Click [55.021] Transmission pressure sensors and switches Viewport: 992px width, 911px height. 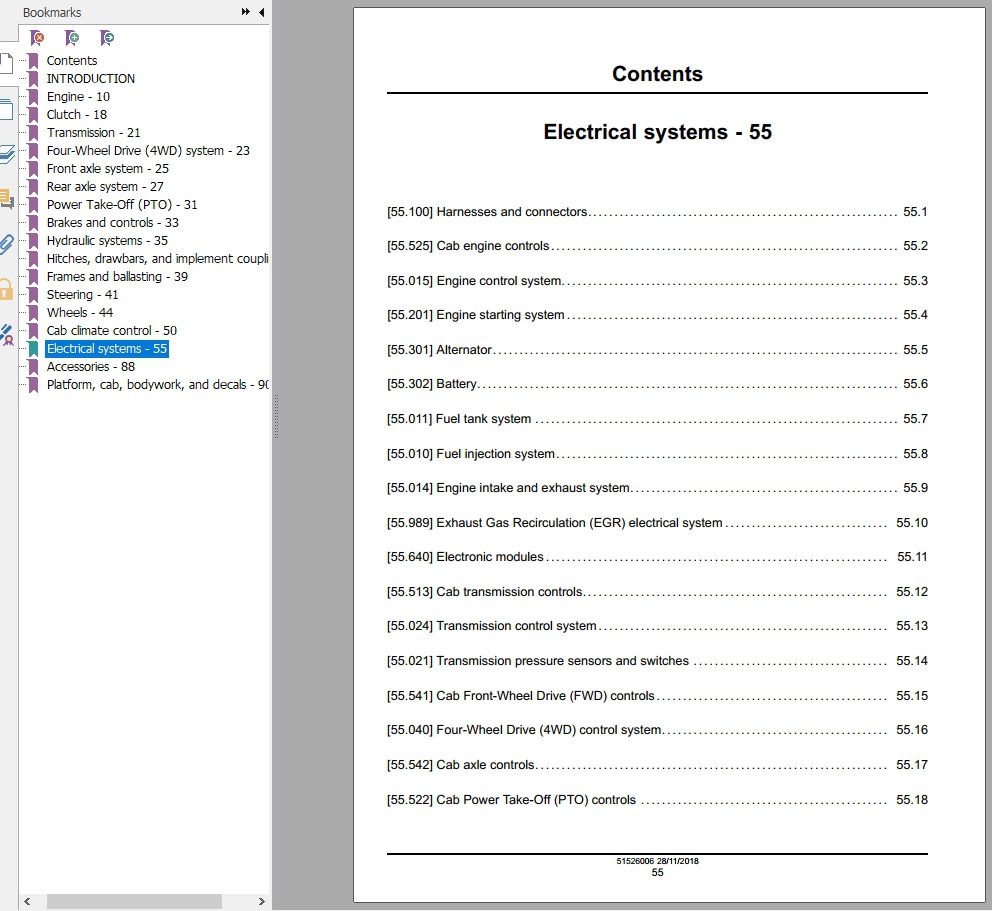pos(657,660)
